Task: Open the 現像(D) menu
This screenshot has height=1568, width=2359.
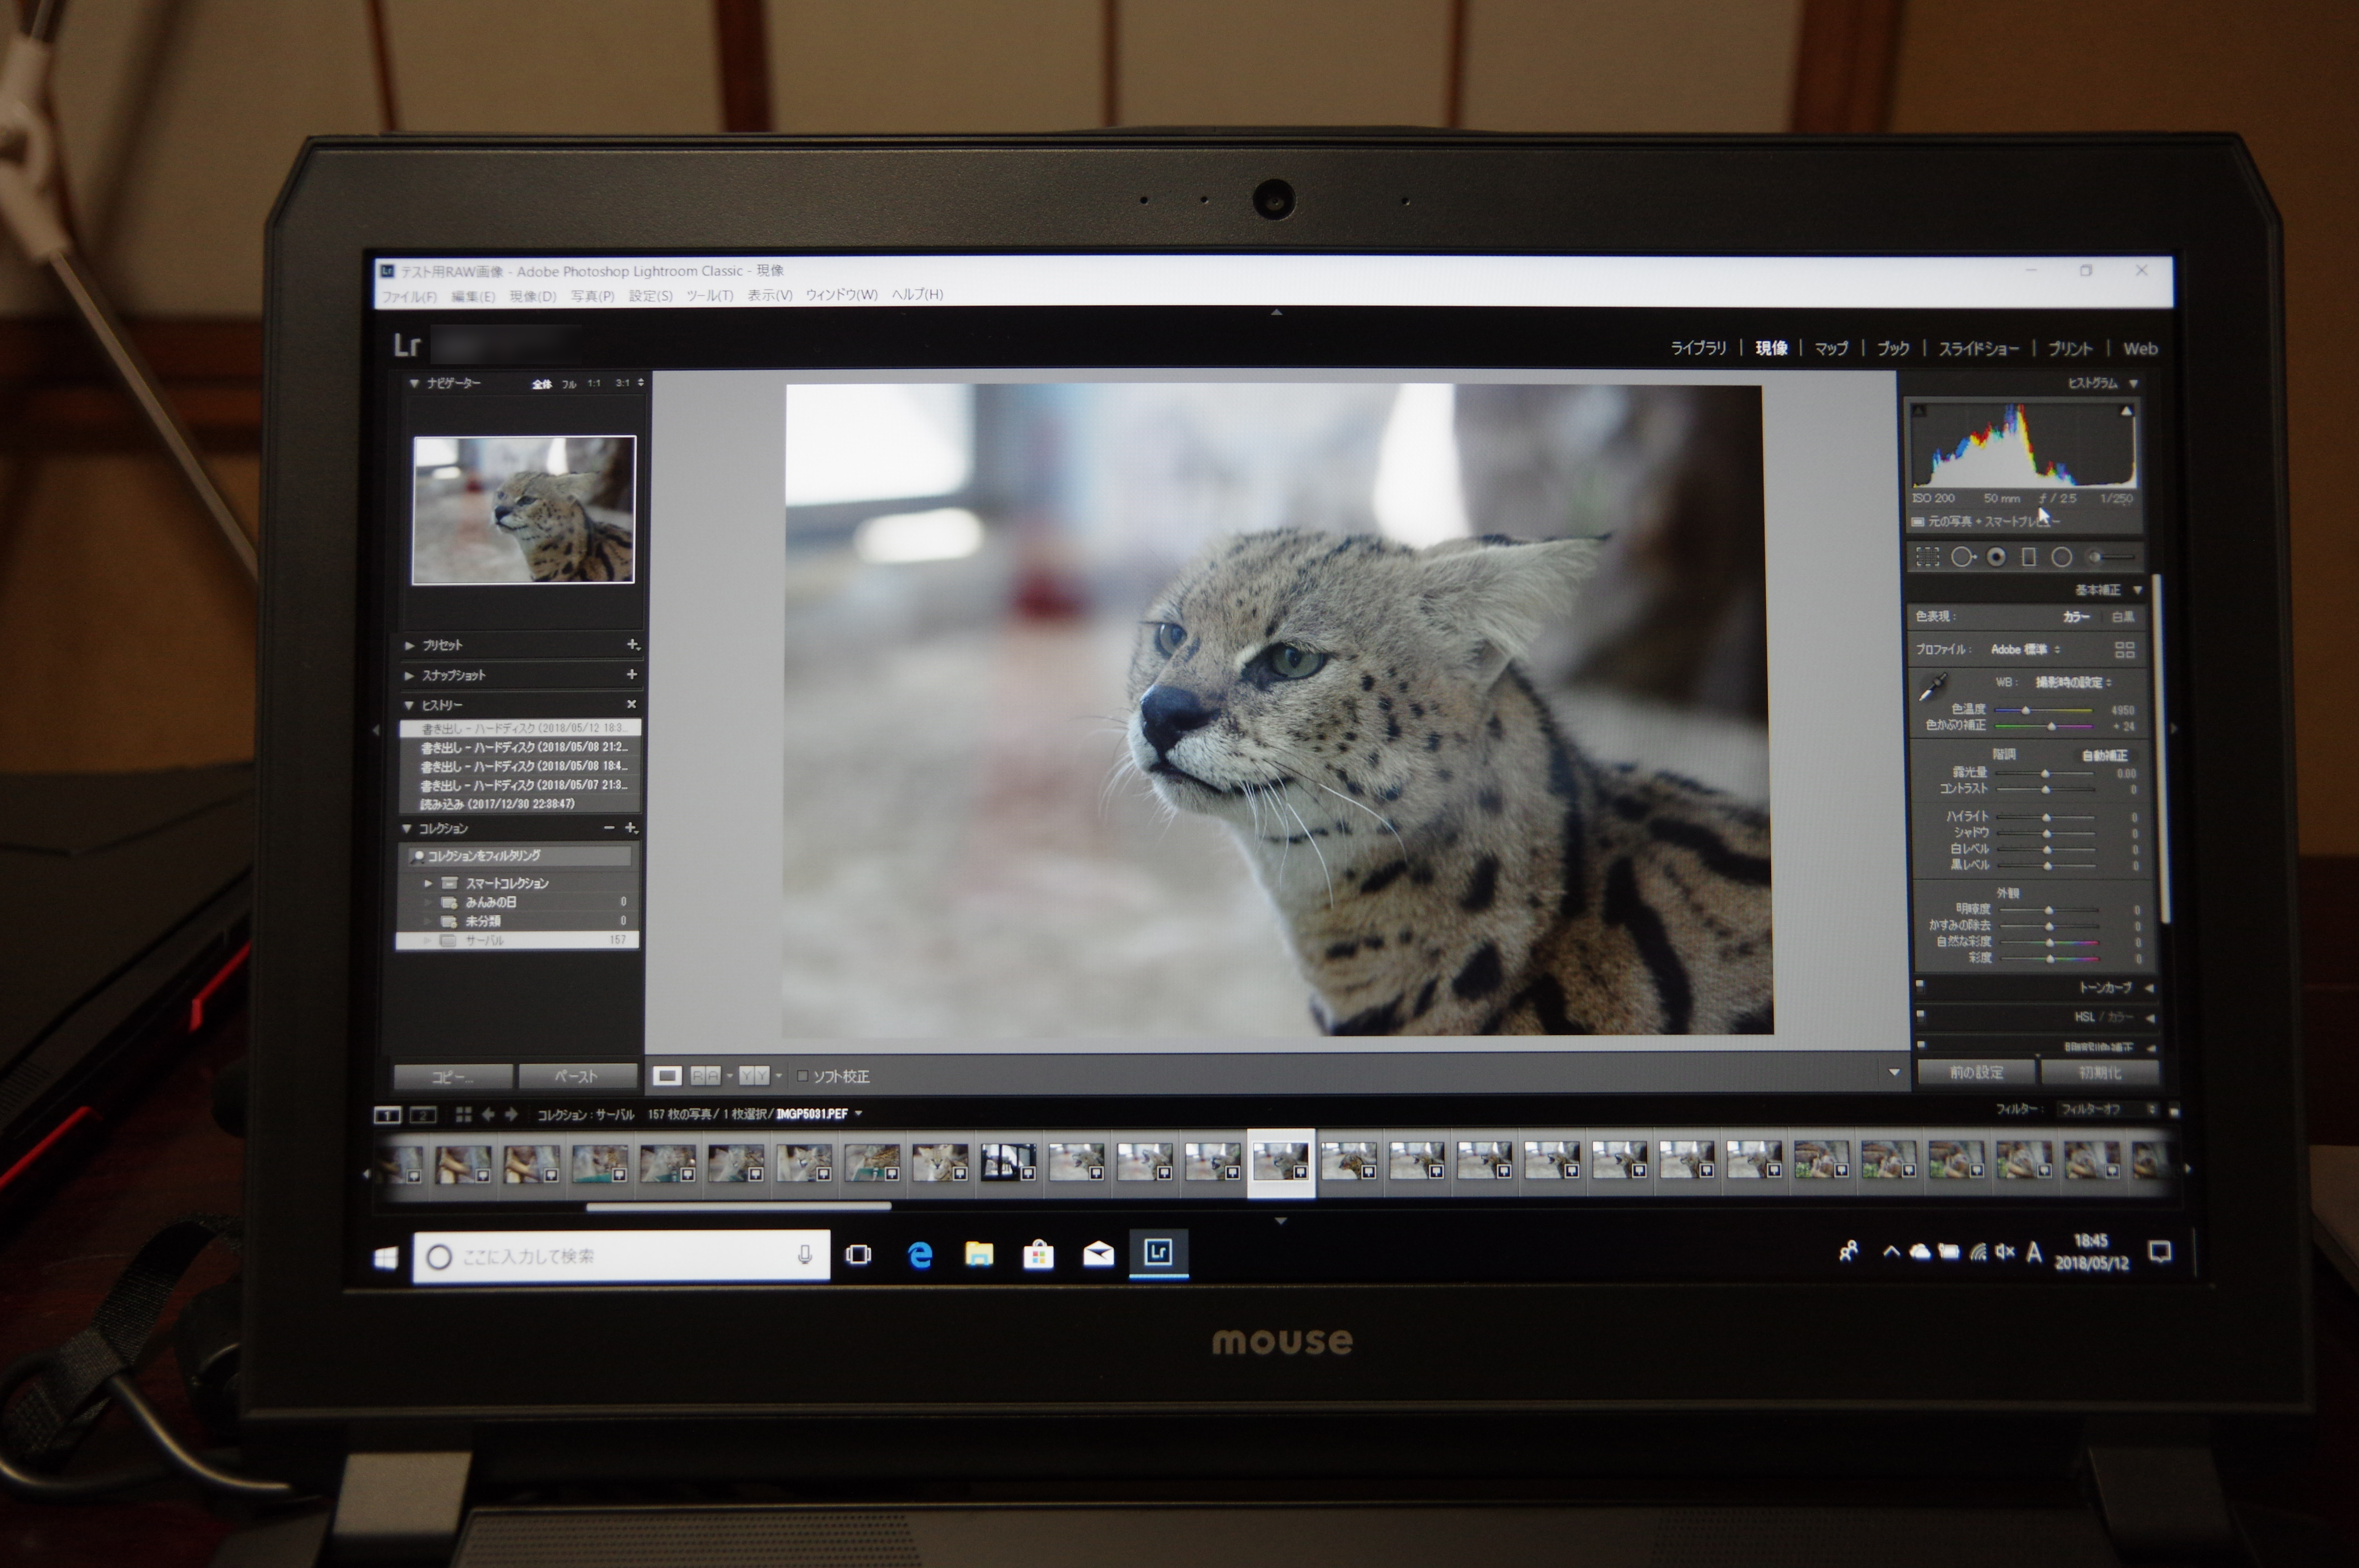Action: 532,296
